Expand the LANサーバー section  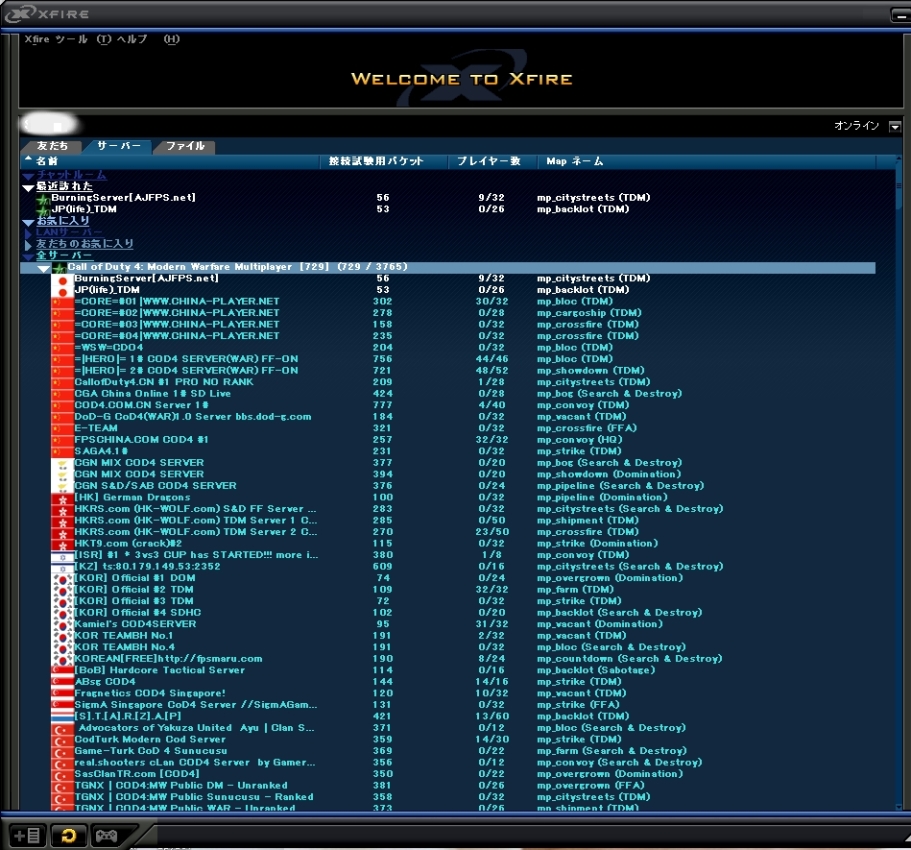[27, 233]
